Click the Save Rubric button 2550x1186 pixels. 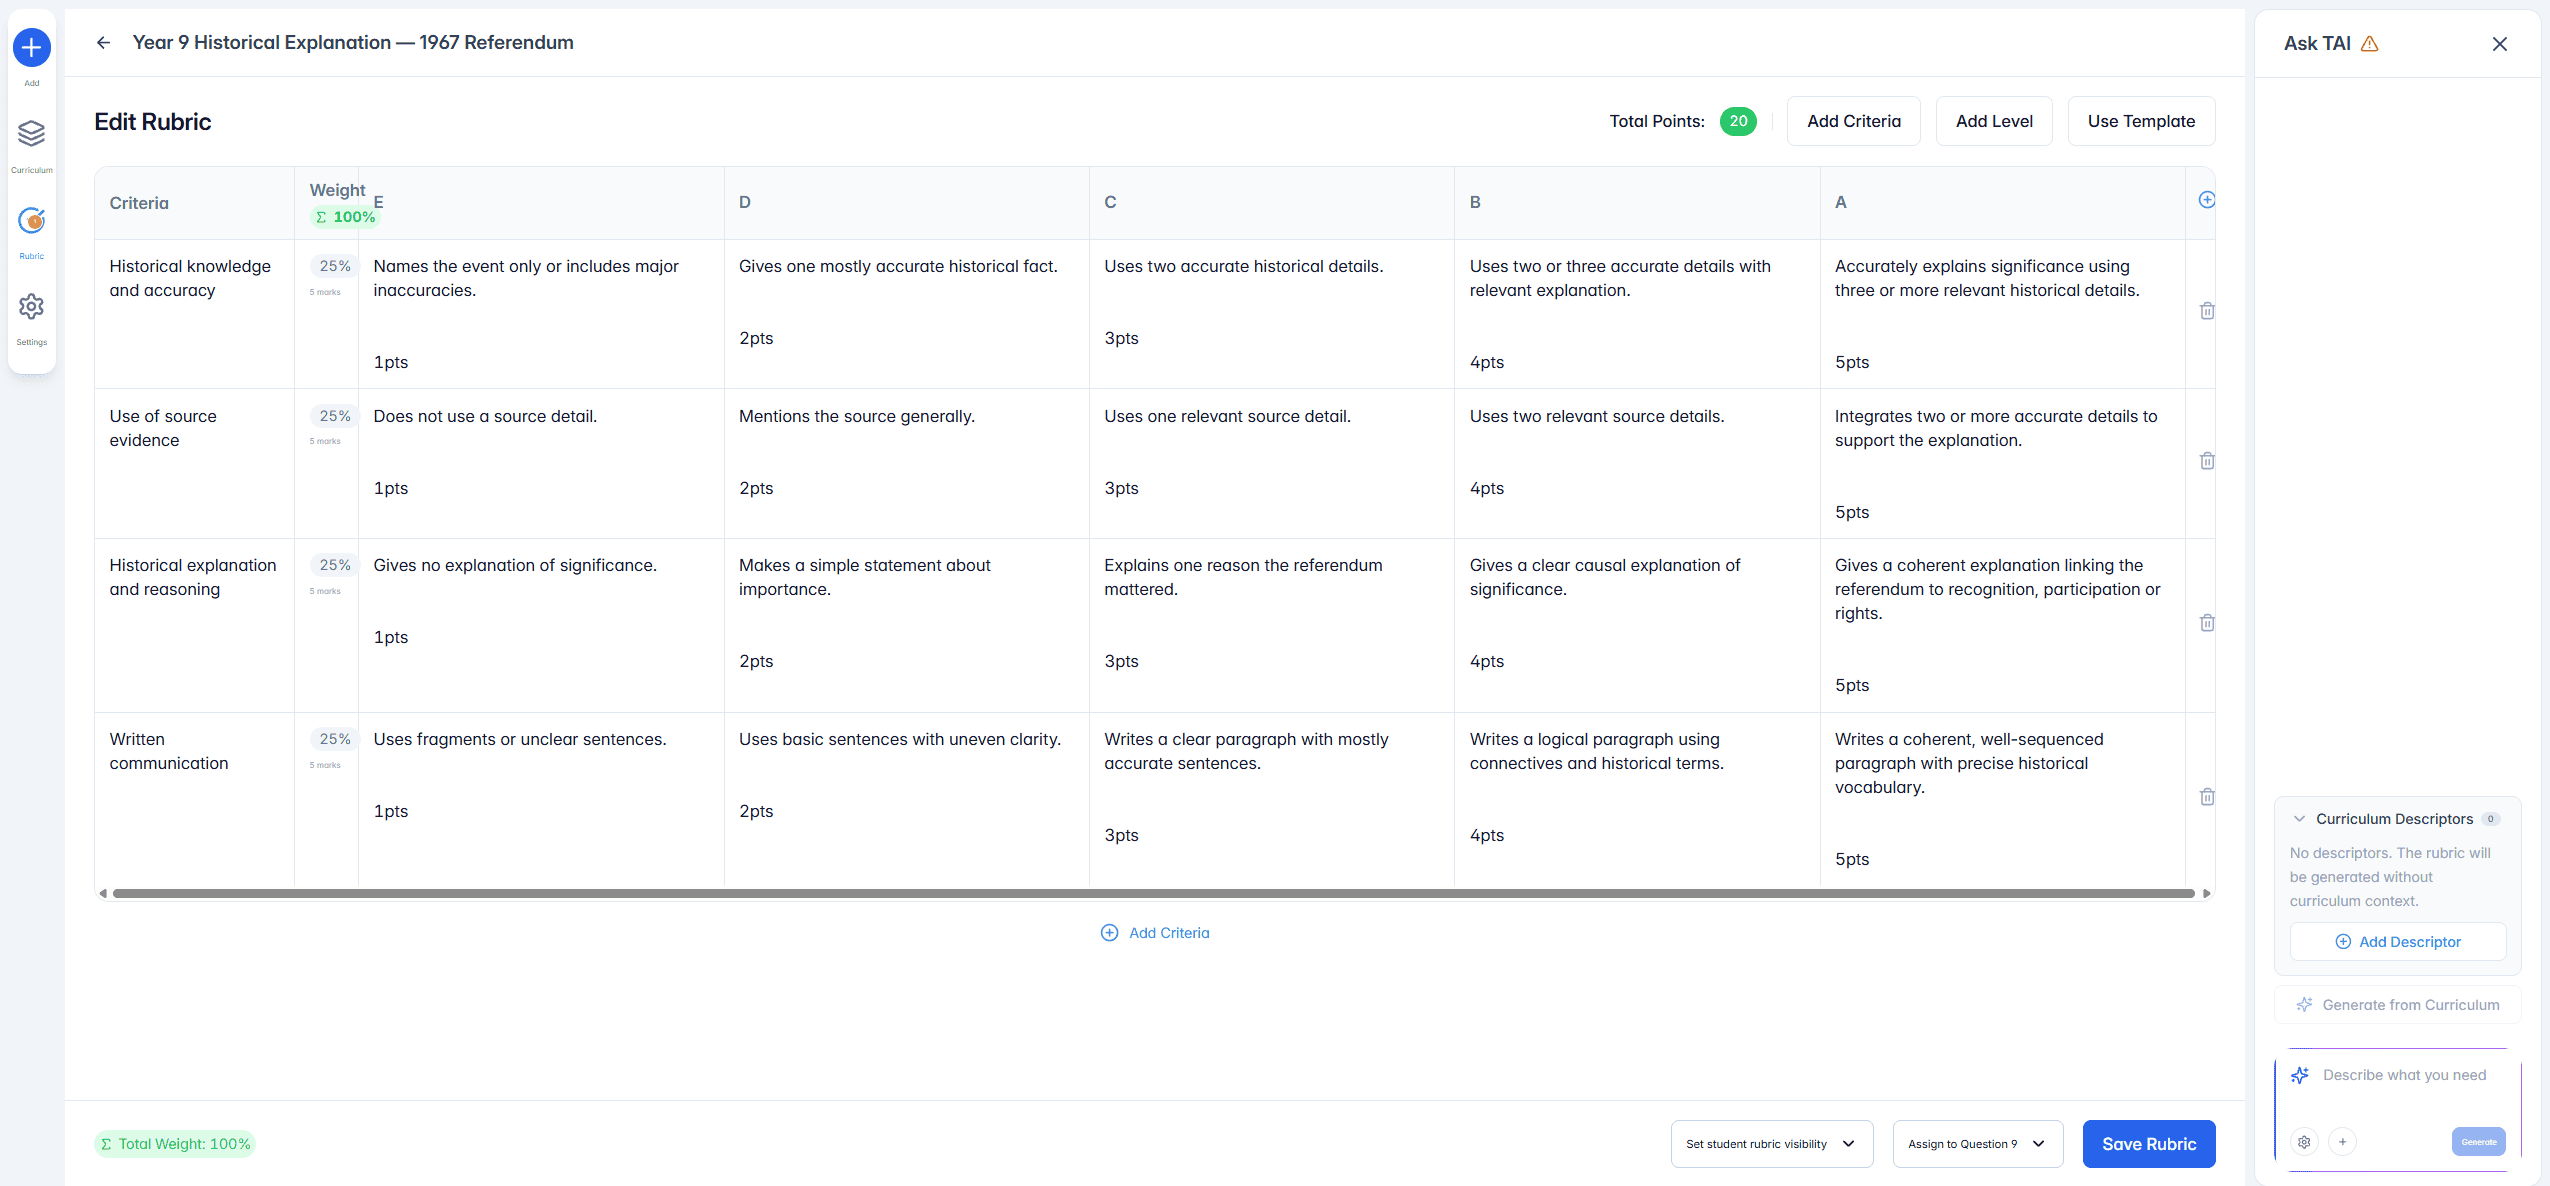tap(2148, 1144)
